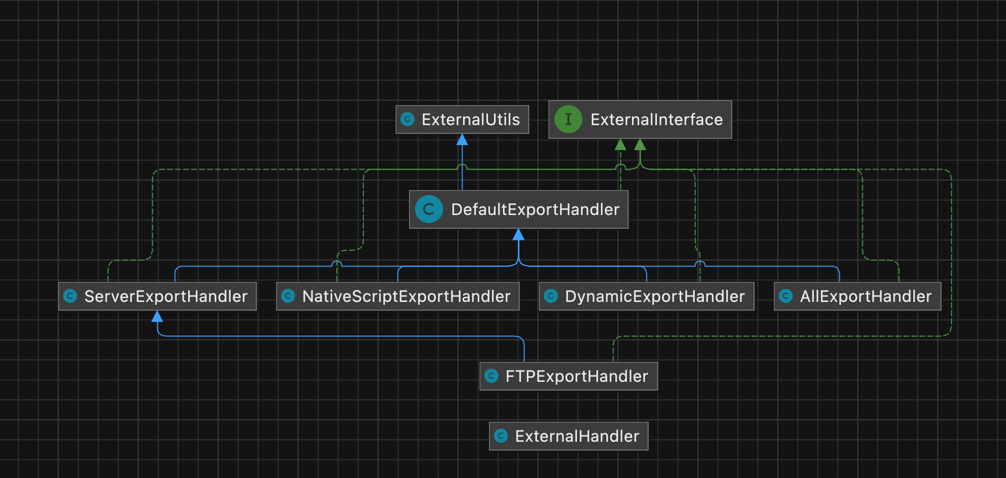This screenshot has width=1006, height=478.
Task: Select the FTPExportHandler class label
Action: [577, 376]
